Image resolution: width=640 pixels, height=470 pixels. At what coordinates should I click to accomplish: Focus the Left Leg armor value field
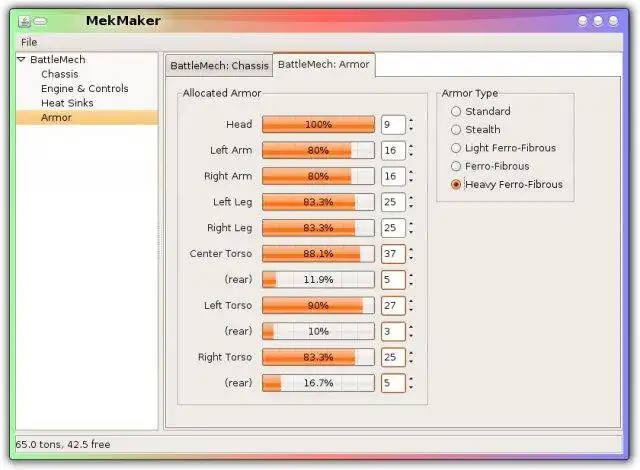point(393,202)
